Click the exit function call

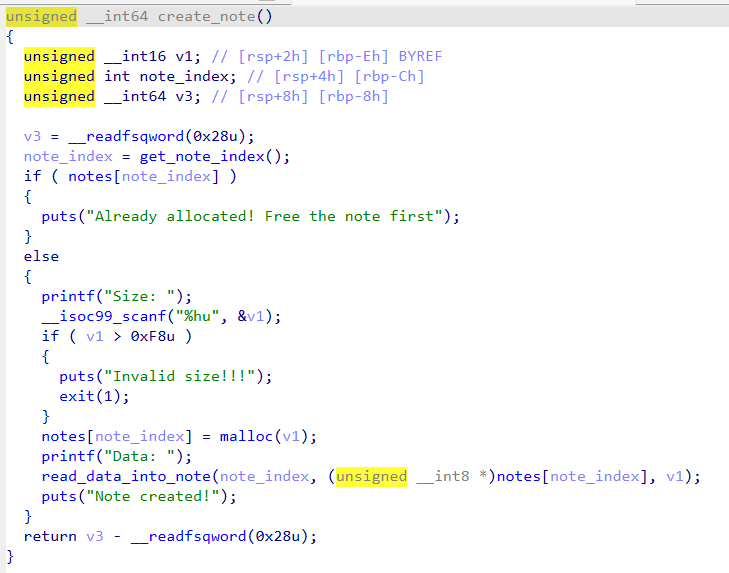tap(77, 396)
